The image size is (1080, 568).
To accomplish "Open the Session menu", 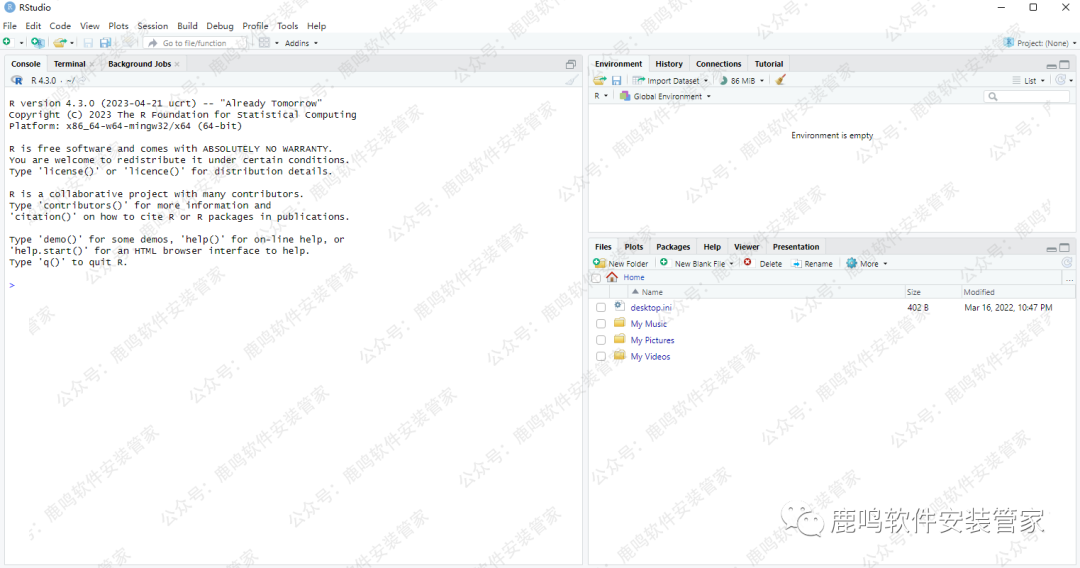I will tap(152, 26).
